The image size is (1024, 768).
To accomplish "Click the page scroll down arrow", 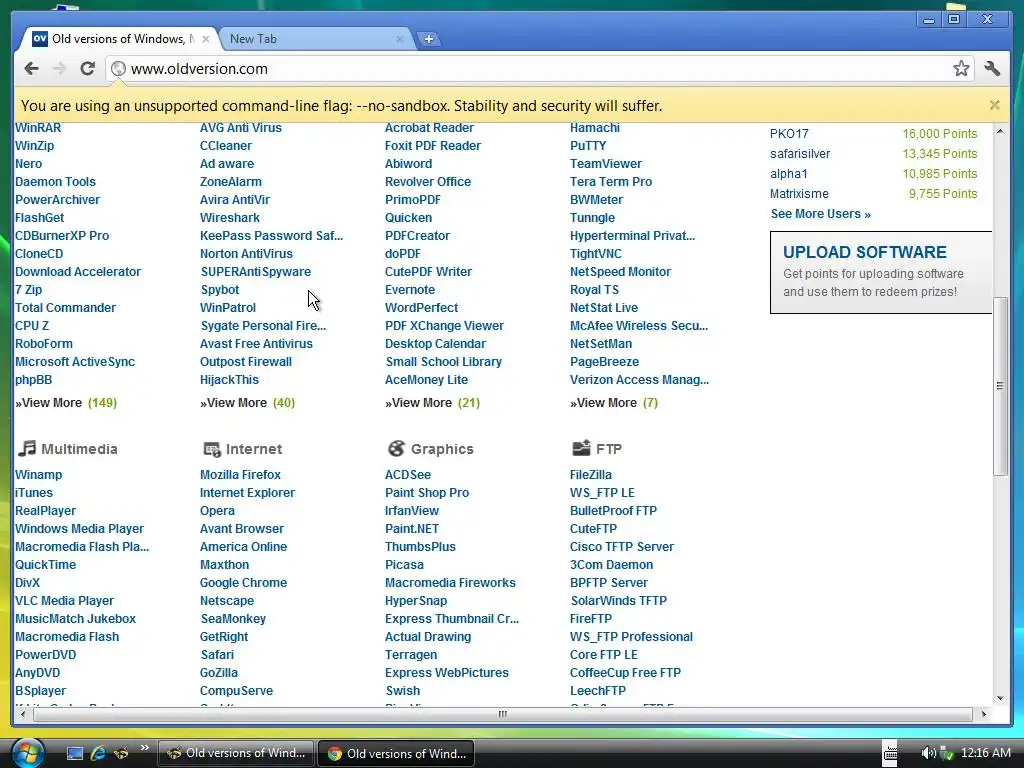I will [x=1000, y=698].
